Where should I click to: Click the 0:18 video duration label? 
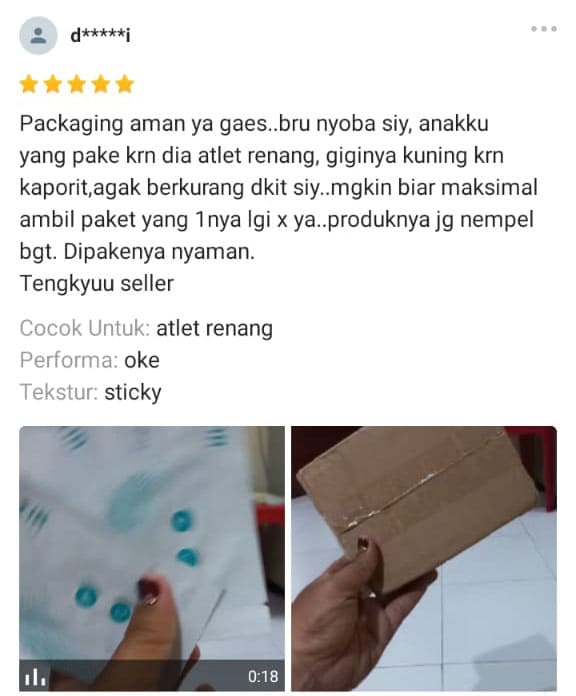click(x=263, y=676)
